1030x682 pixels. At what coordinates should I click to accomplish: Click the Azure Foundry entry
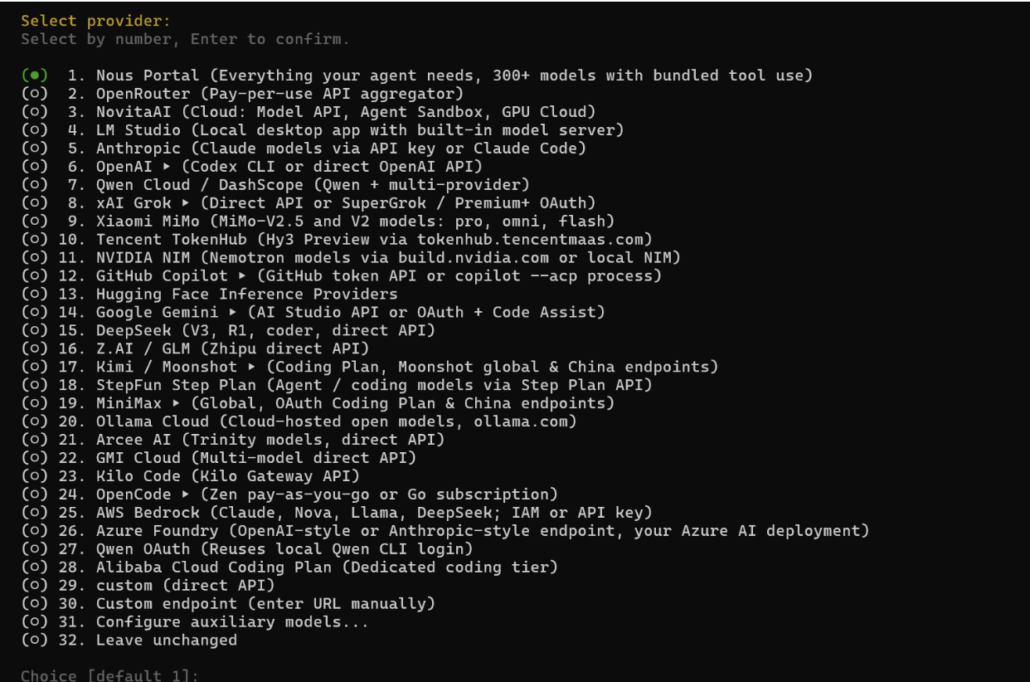pyautogui.click(x=445, y=532)
